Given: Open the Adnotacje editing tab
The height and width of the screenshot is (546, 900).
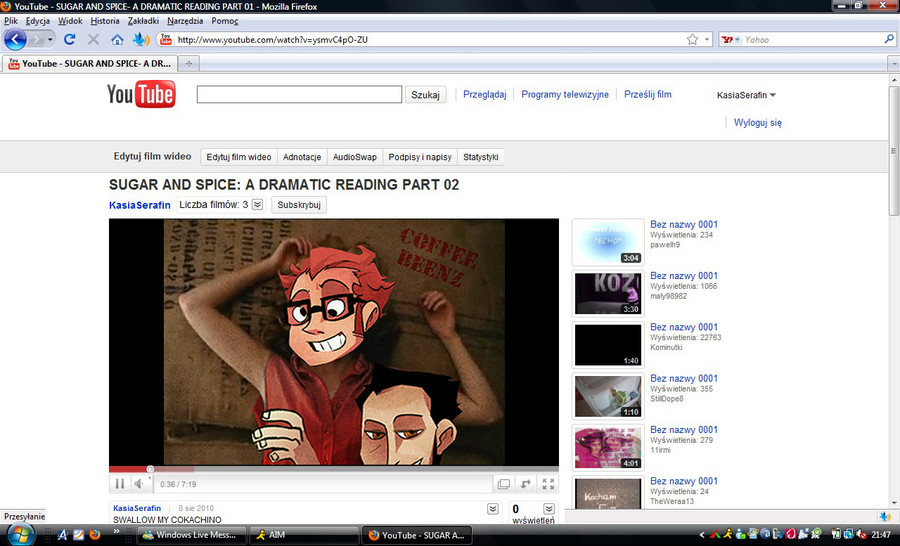Looking at the screenshot, I should [x=302, y=157].
